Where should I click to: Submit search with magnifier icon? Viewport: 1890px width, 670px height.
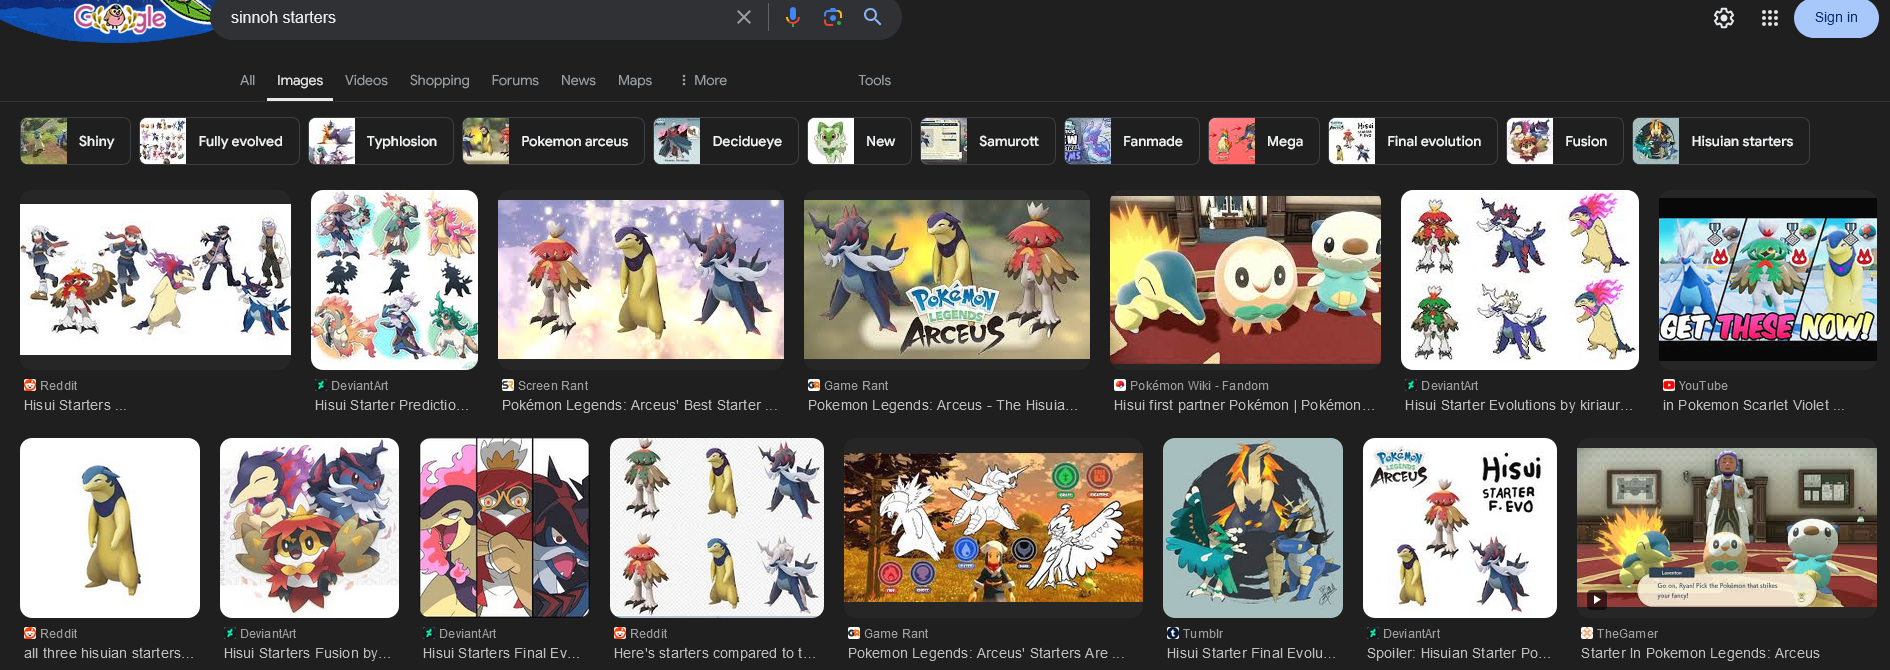(872, 17)
